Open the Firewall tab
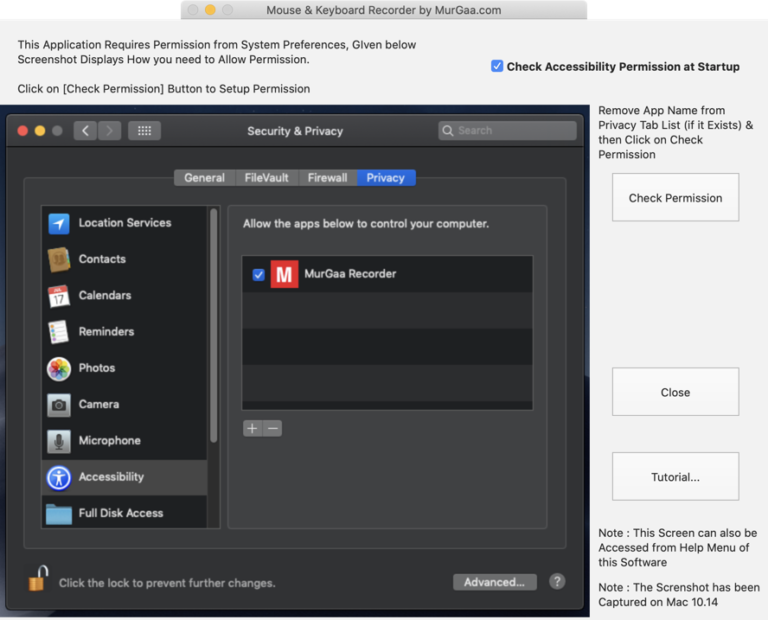This screenshot has height=620, width=768. [x=327, y=178]
